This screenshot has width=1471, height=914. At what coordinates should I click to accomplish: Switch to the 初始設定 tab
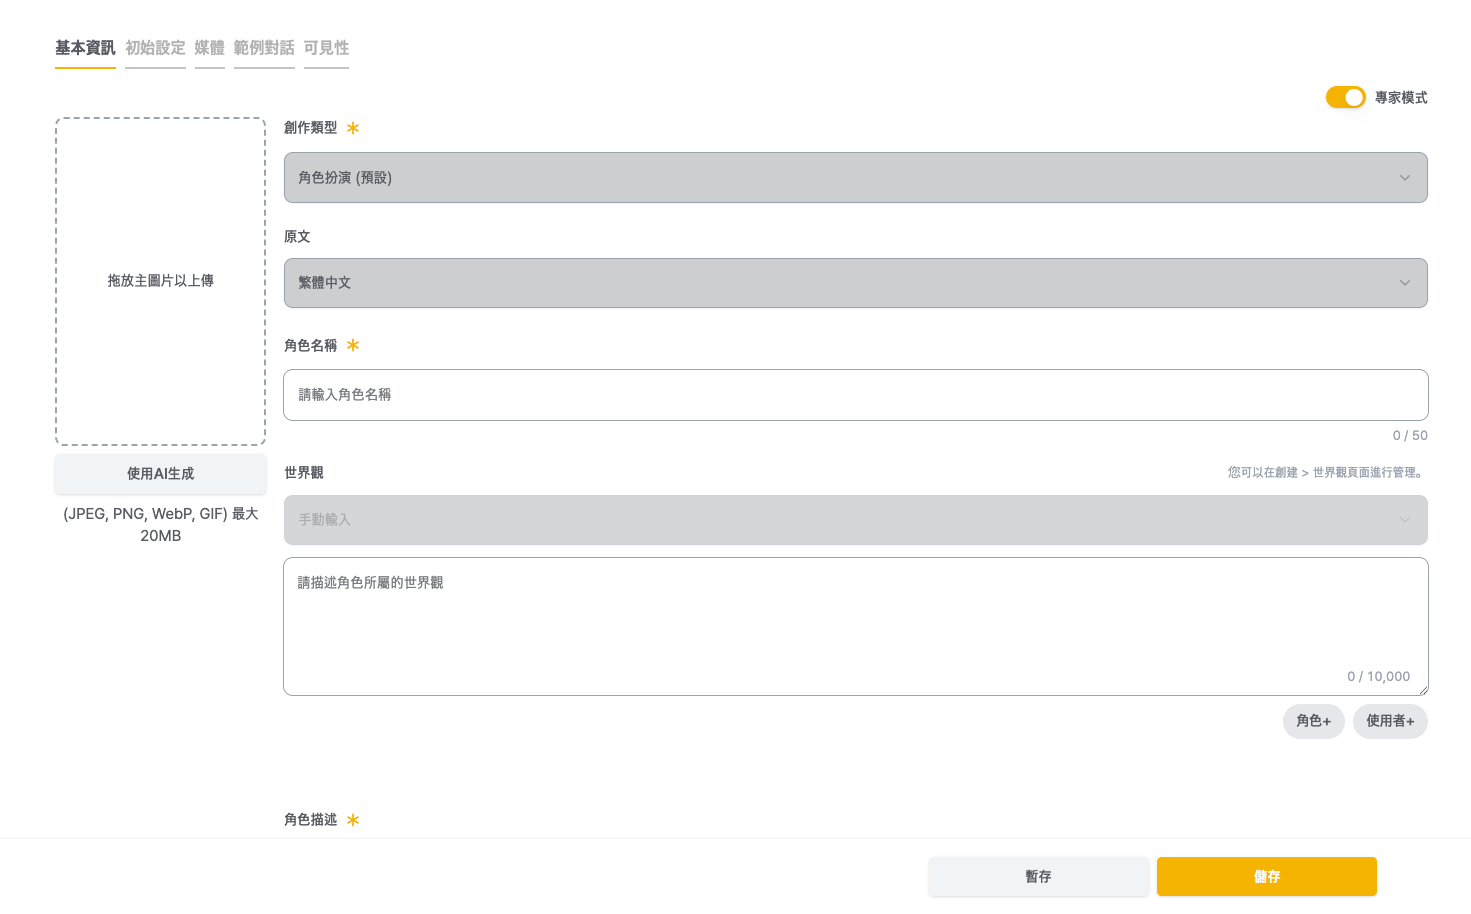coord(155,47)
